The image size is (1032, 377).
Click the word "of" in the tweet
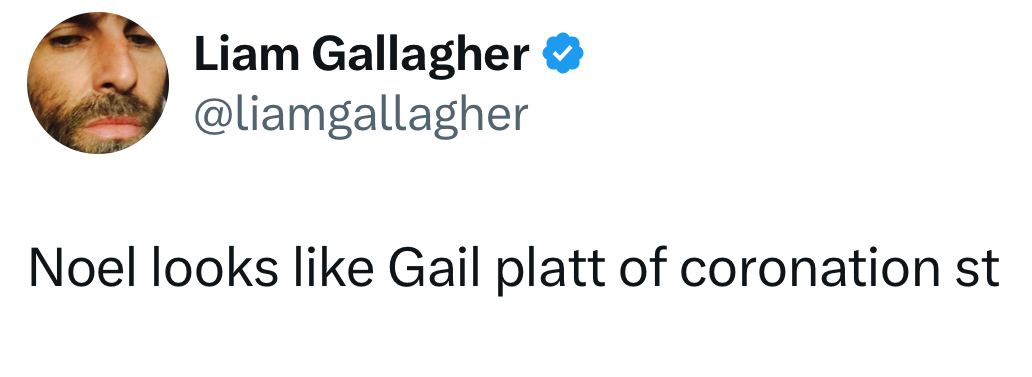(x=642, y=268)
